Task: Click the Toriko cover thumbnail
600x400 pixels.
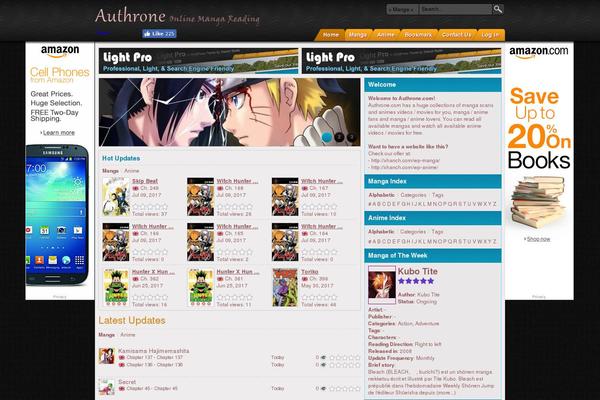Action: point(285,287)
